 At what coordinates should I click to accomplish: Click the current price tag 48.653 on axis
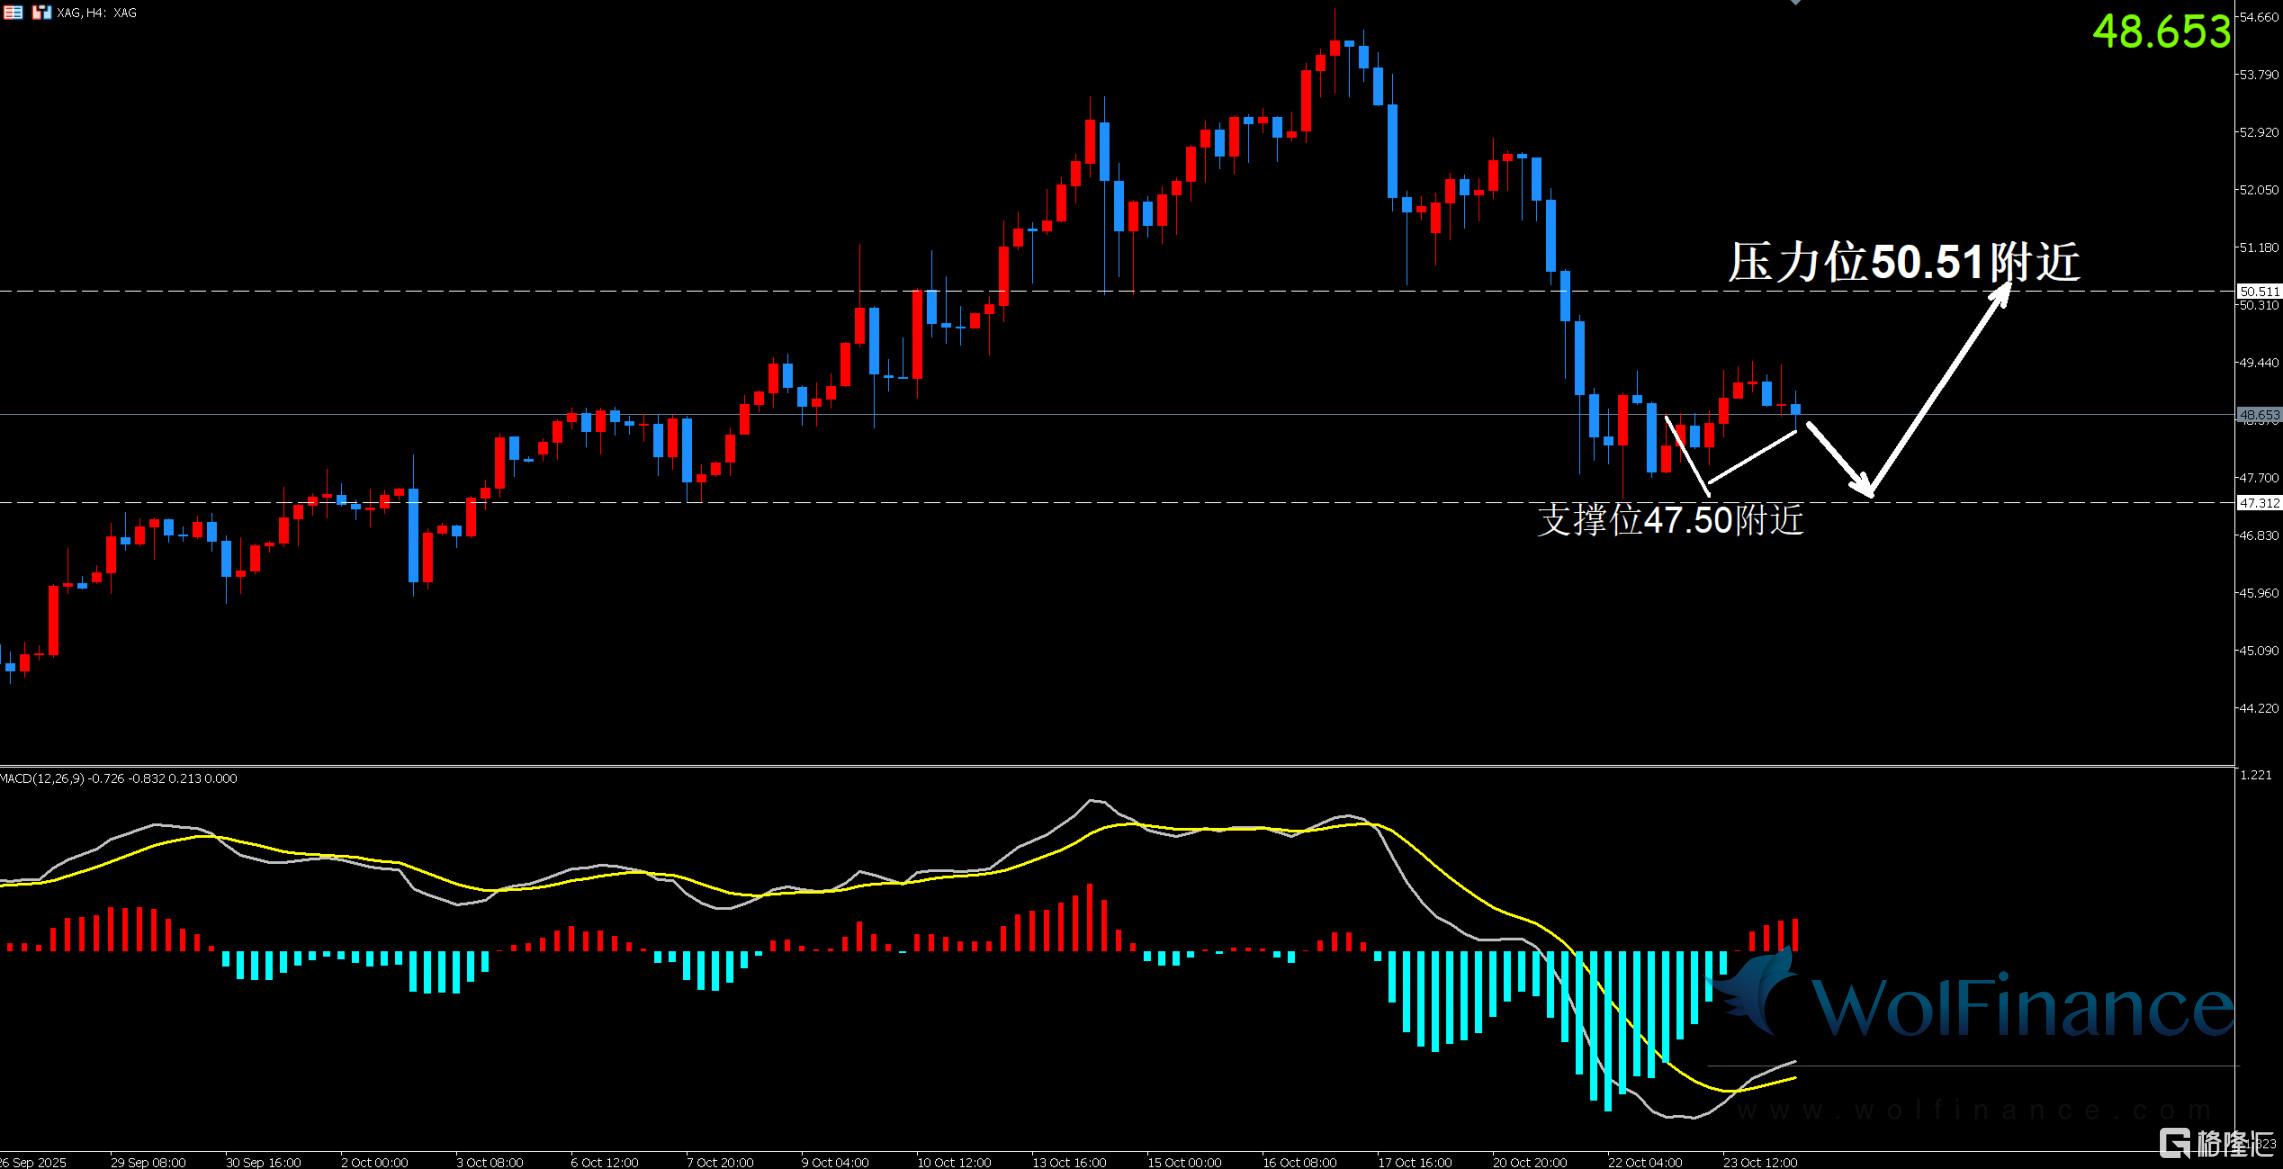(x=2259, y=414)
